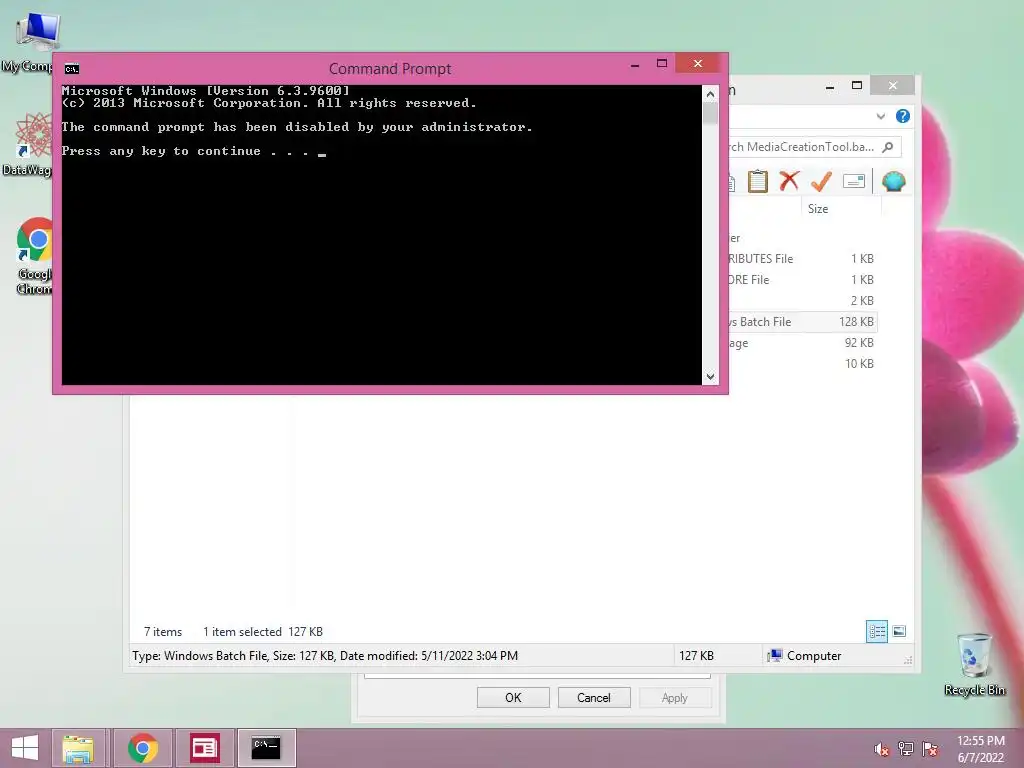Select Command Prompt taskbar button
Viewport: 1024px width, 768px height.
click(x=266, y=748)
